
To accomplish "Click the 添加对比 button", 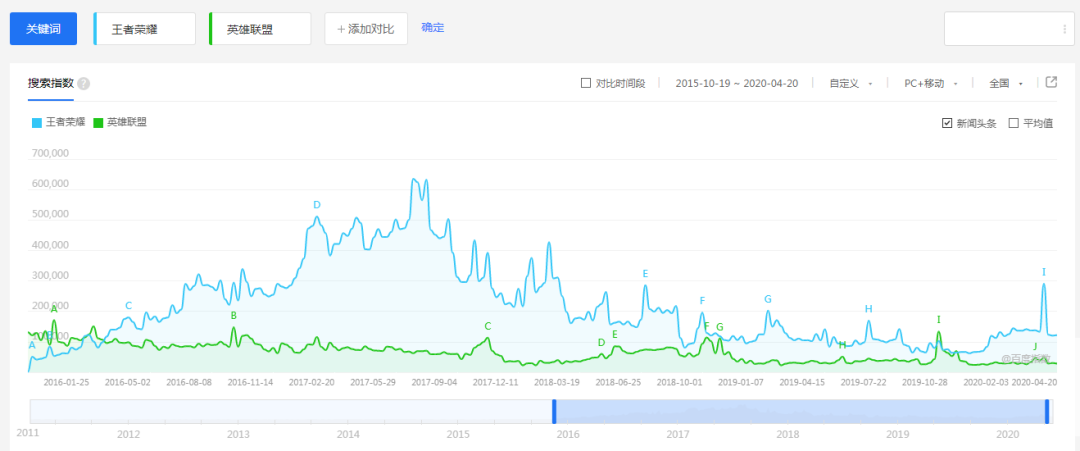I will [x=366, y=29].
